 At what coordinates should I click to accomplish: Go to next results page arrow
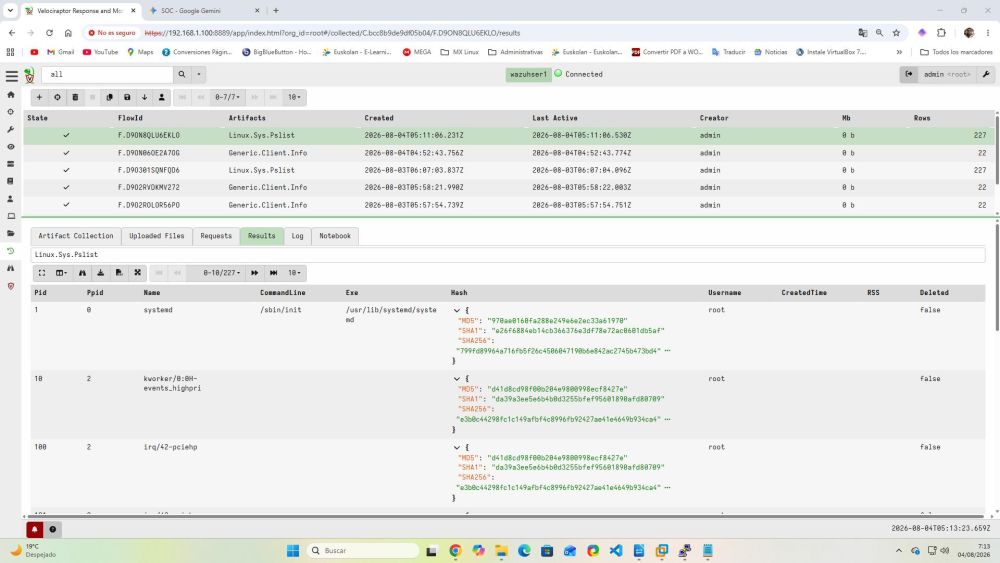coord(254,273)
